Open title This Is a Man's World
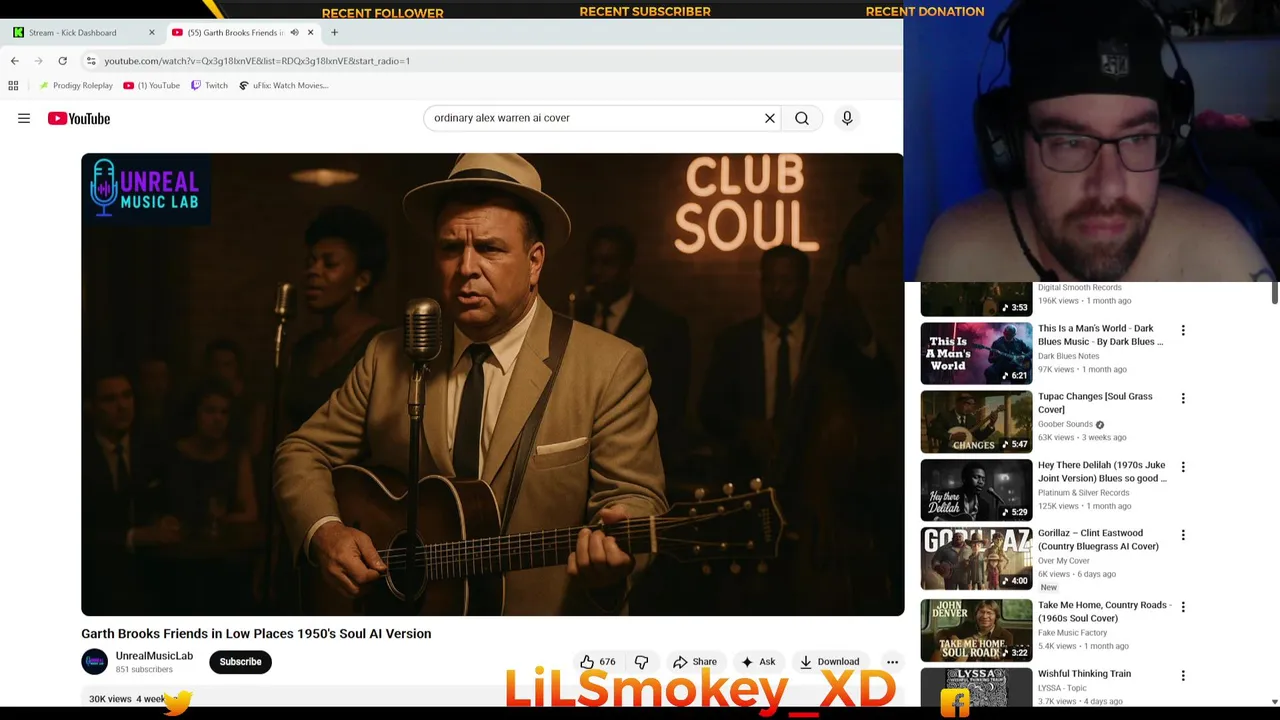 [1100, 335]
